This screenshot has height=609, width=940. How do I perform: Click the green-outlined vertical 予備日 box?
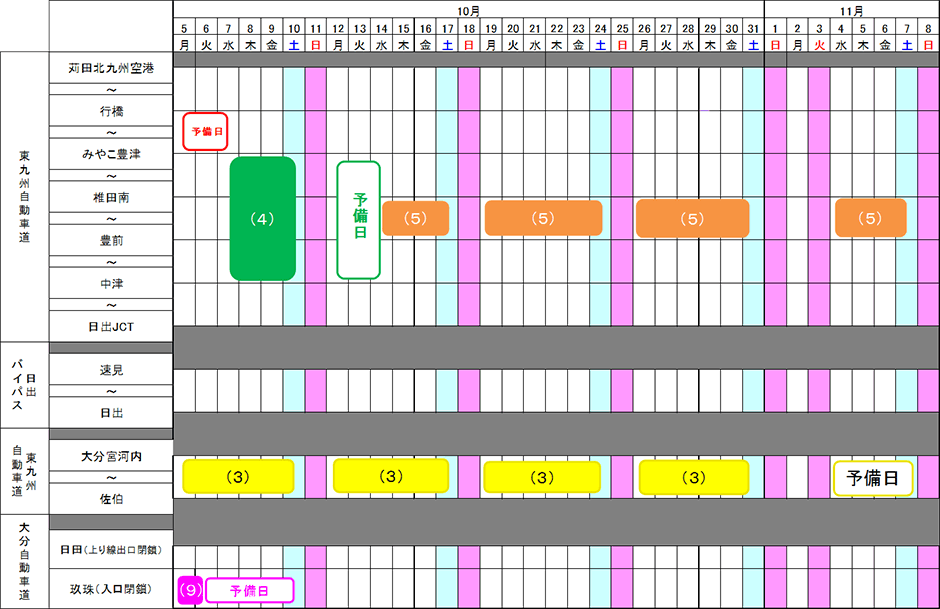[x=358, y=220]
